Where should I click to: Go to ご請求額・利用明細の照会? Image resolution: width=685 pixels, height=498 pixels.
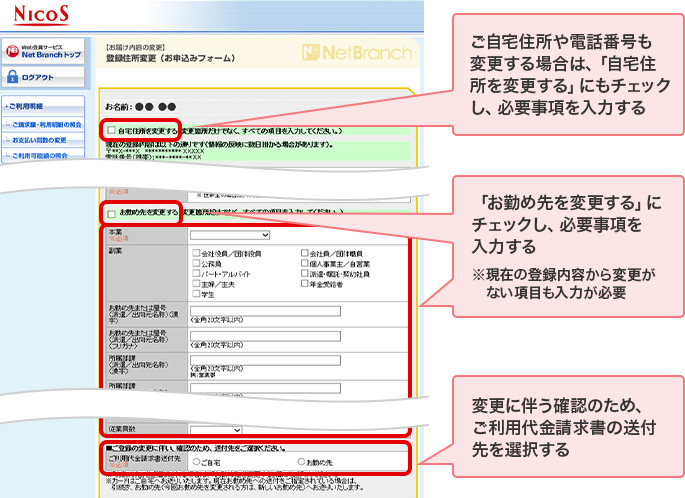pos(48,123)
